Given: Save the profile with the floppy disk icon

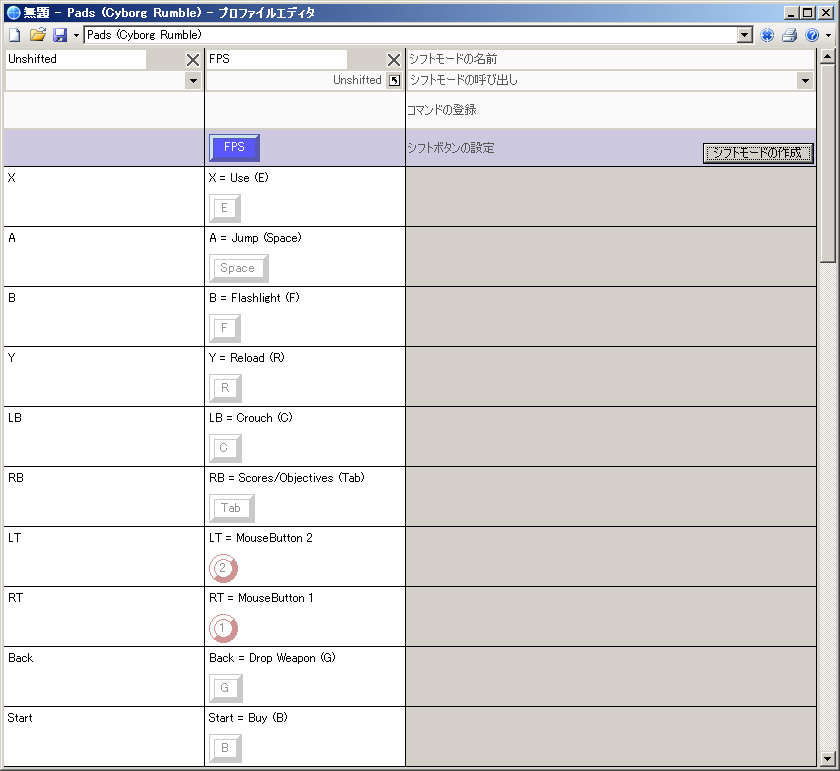Looking at the screenshot, I should coord(59,35).
